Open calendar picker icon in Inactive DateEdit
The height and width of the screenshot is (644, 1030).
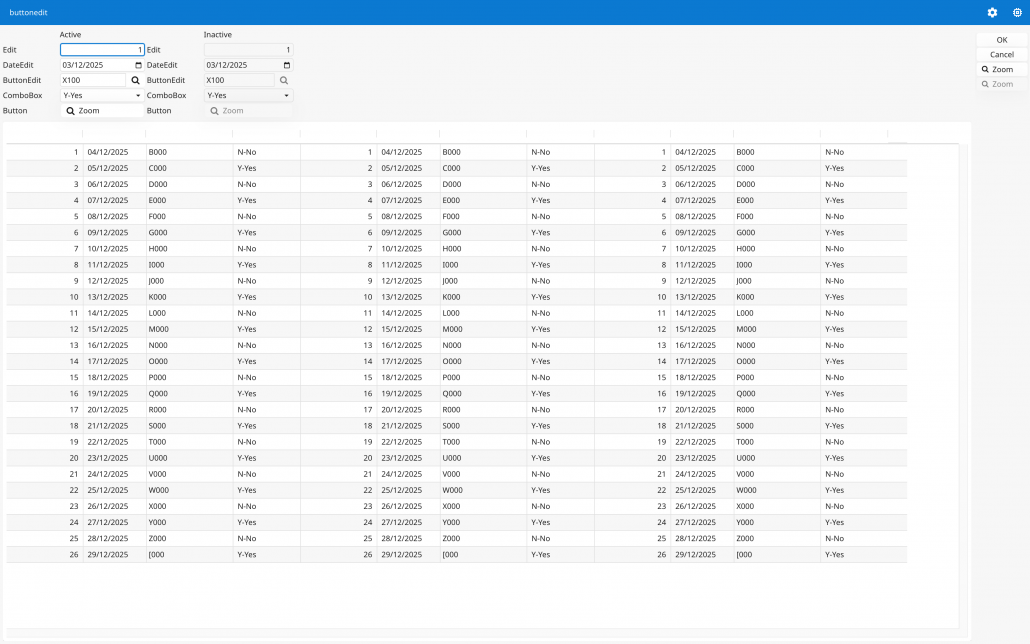(x=287, y=65)
